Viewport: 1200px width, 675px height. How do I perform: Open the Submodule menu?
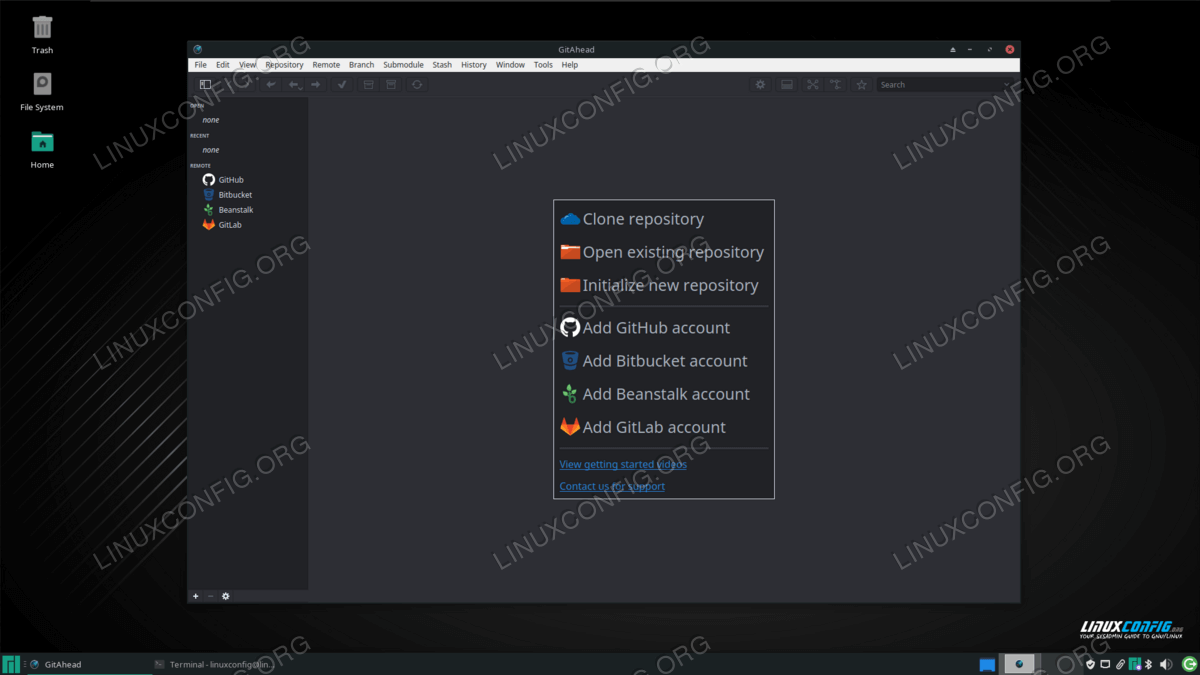pyautogui.click(x=404, y=65)
